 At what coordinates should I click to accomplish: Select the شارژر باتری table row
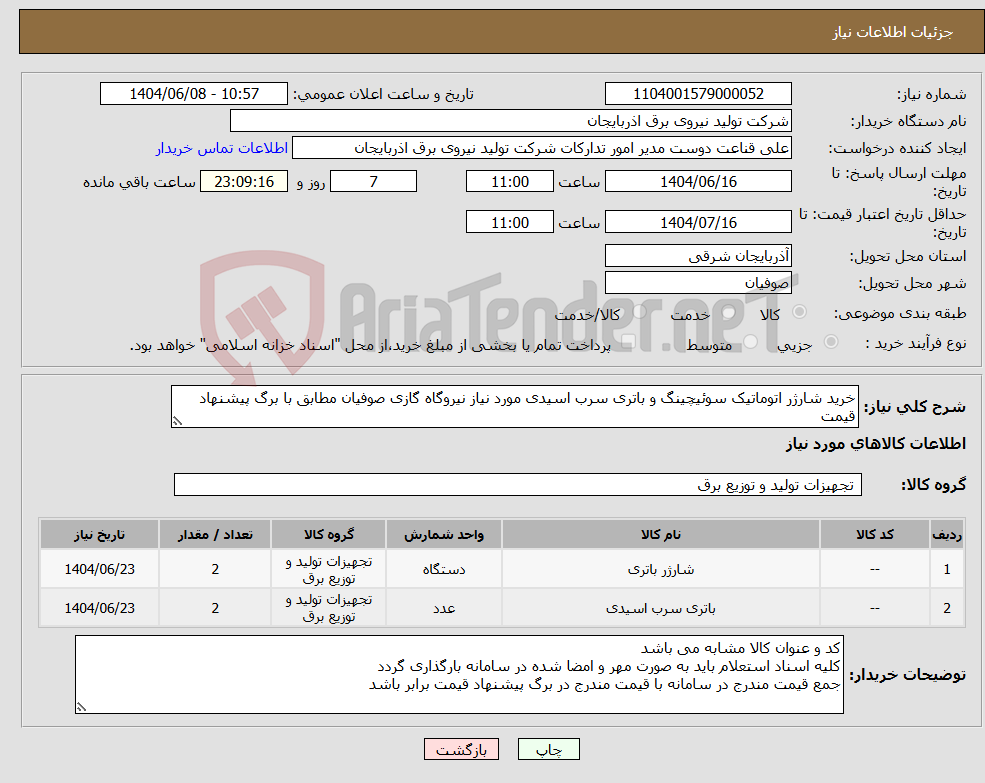coord(500,568)
